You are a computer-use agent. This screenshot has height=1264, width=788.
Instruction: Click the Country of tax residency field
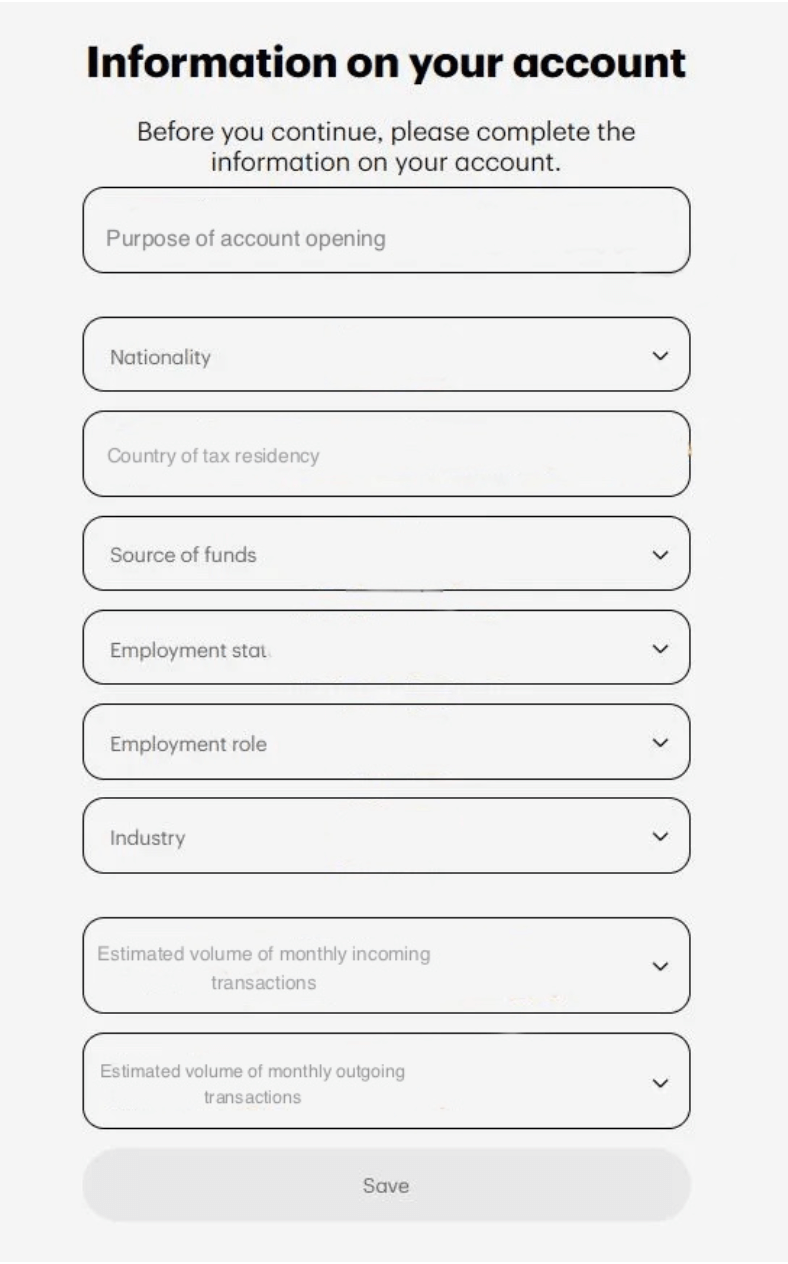[x=386, y=454]
